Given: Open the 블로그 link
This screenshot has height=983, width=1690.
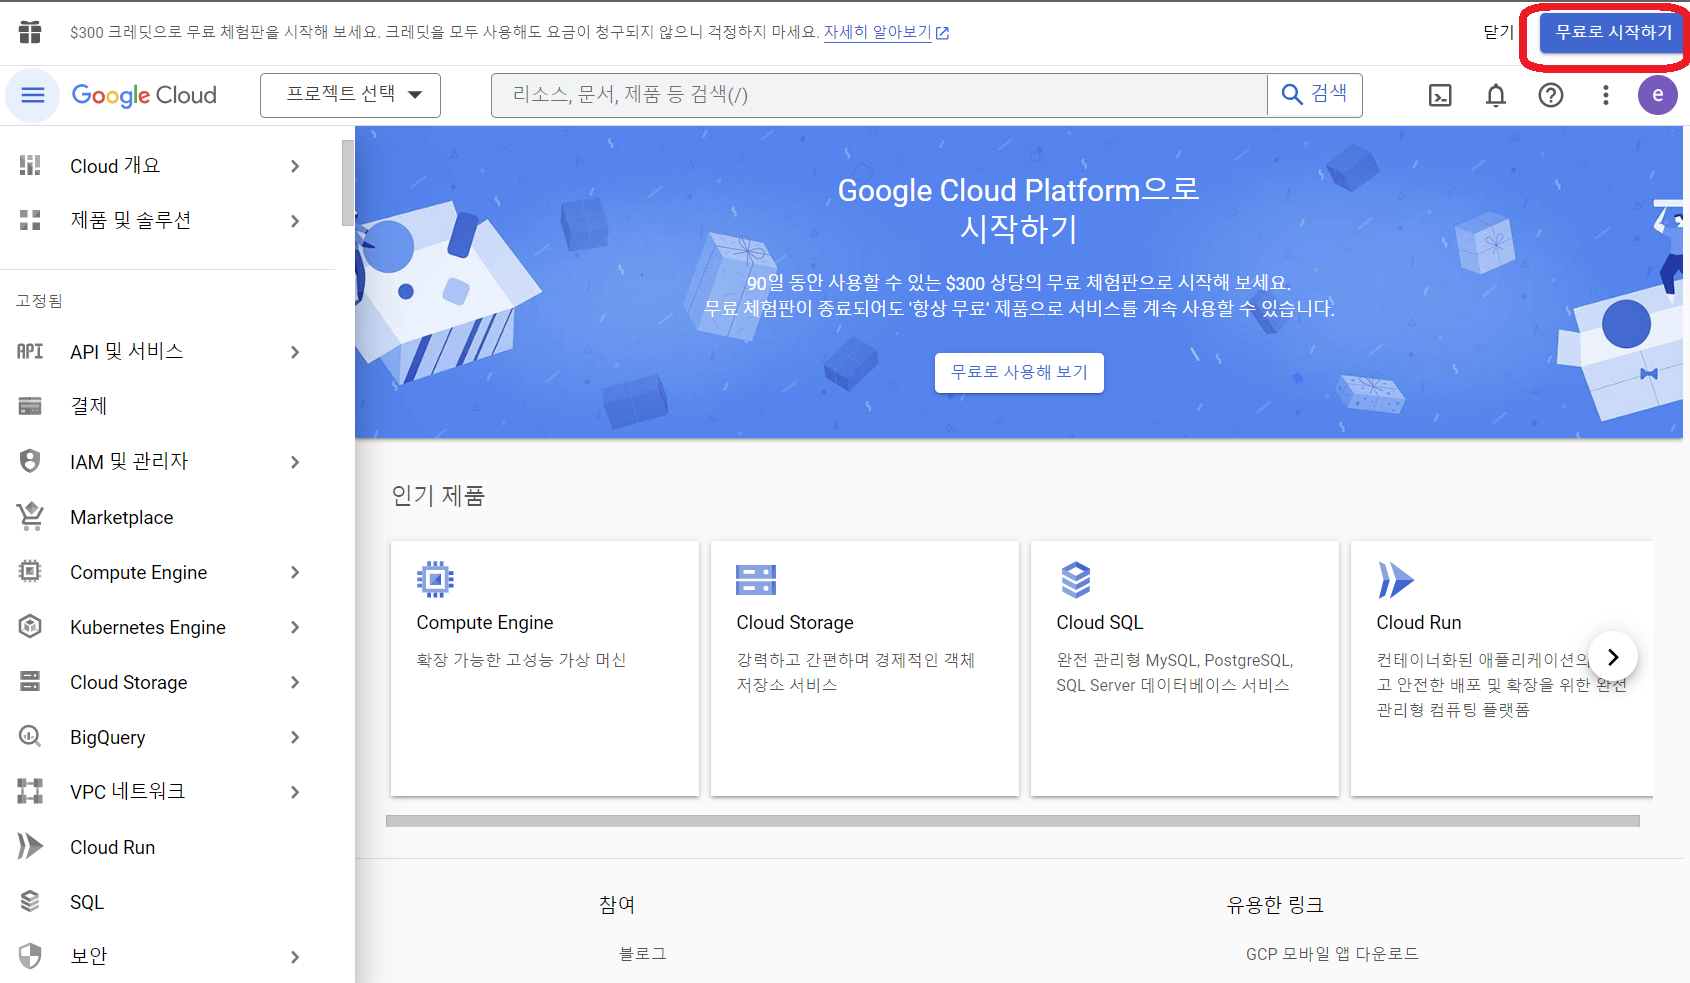Looking at the screenshot, I should point(643,954).
